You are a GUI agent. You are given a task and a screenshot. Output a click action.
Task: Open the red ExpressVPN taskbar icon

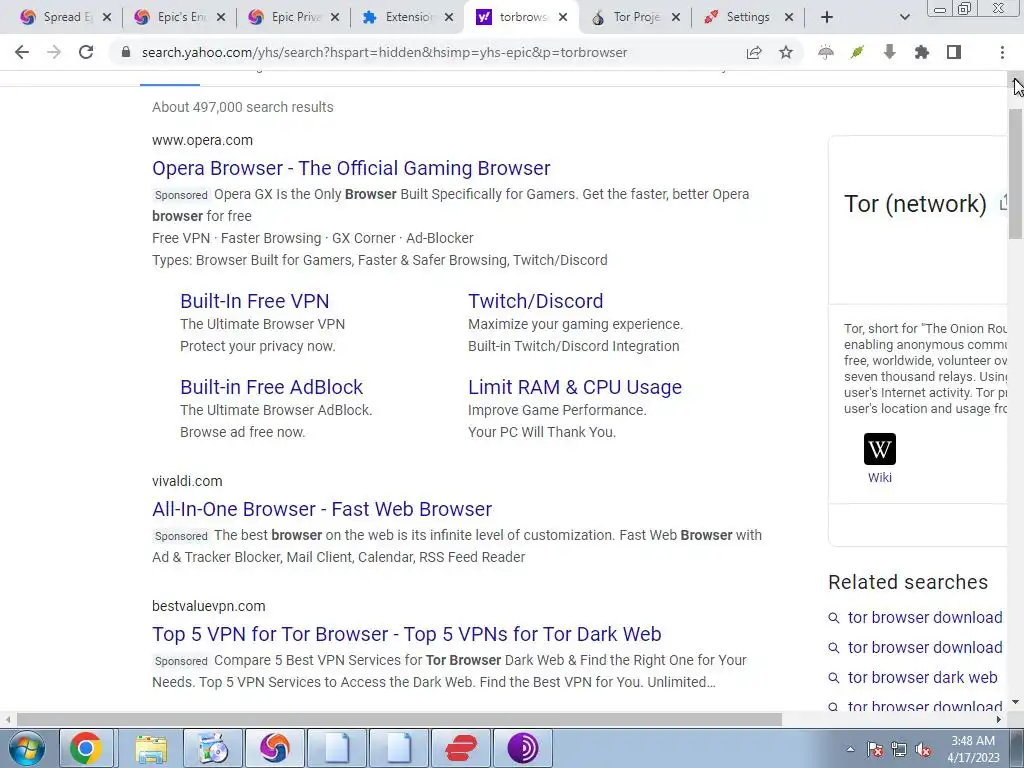[x=461, y=748]
